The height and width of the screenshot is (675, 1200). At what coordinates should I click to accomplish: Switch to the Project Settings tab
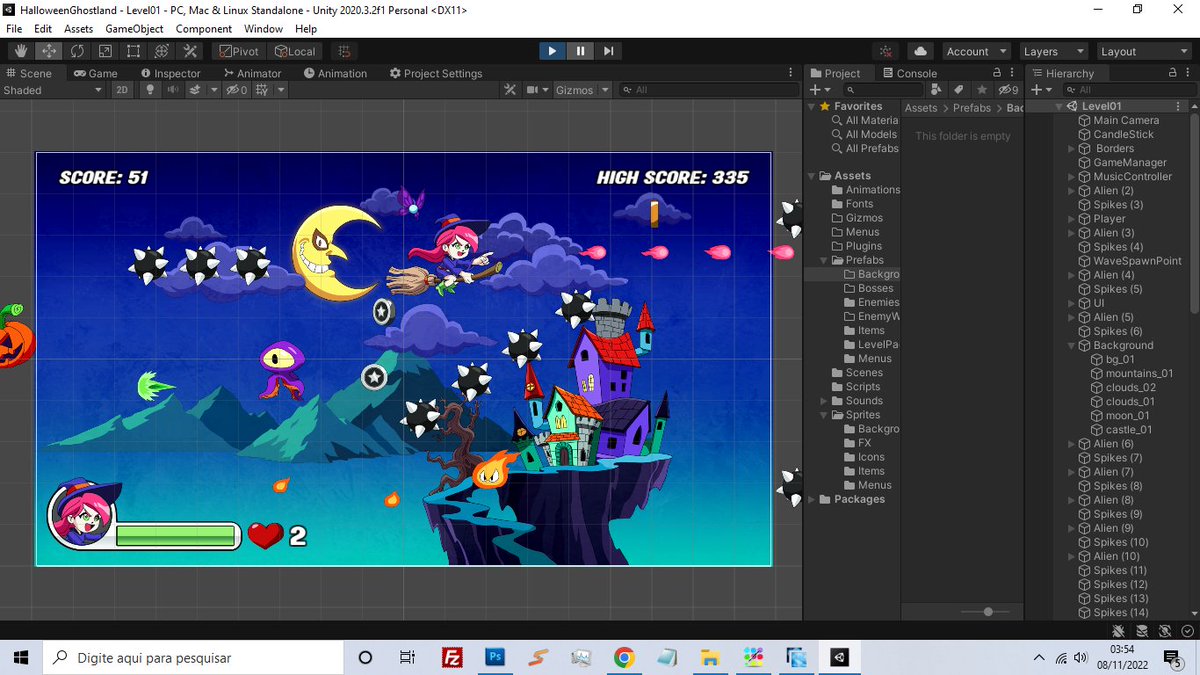coord(436,73)
